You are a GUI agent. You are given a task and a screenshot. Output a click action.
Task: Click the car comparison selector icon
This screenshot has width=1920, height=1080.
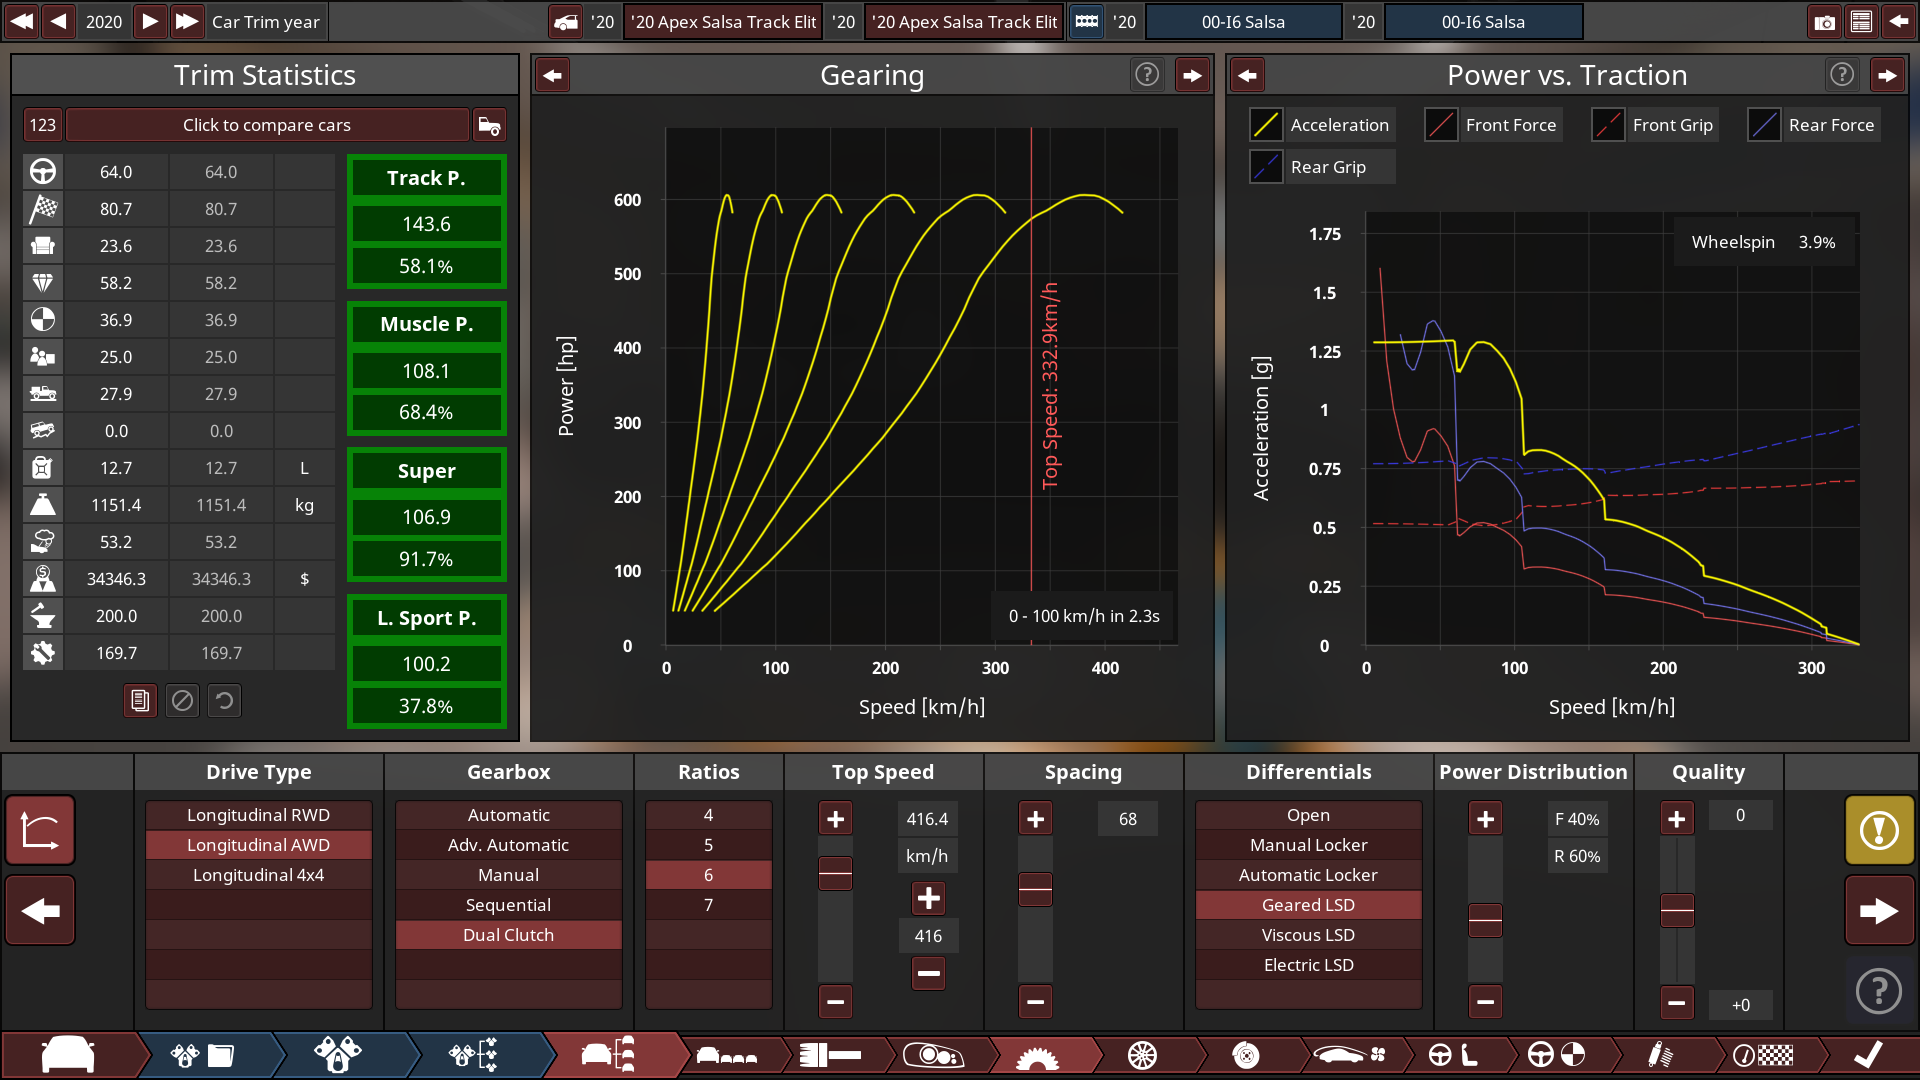[489, 125]
